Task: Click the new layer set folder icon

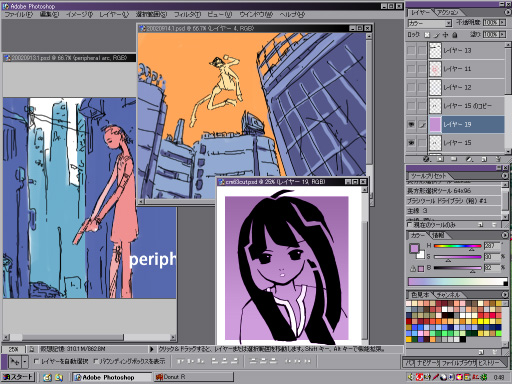Action: click(x=454, y=159)
